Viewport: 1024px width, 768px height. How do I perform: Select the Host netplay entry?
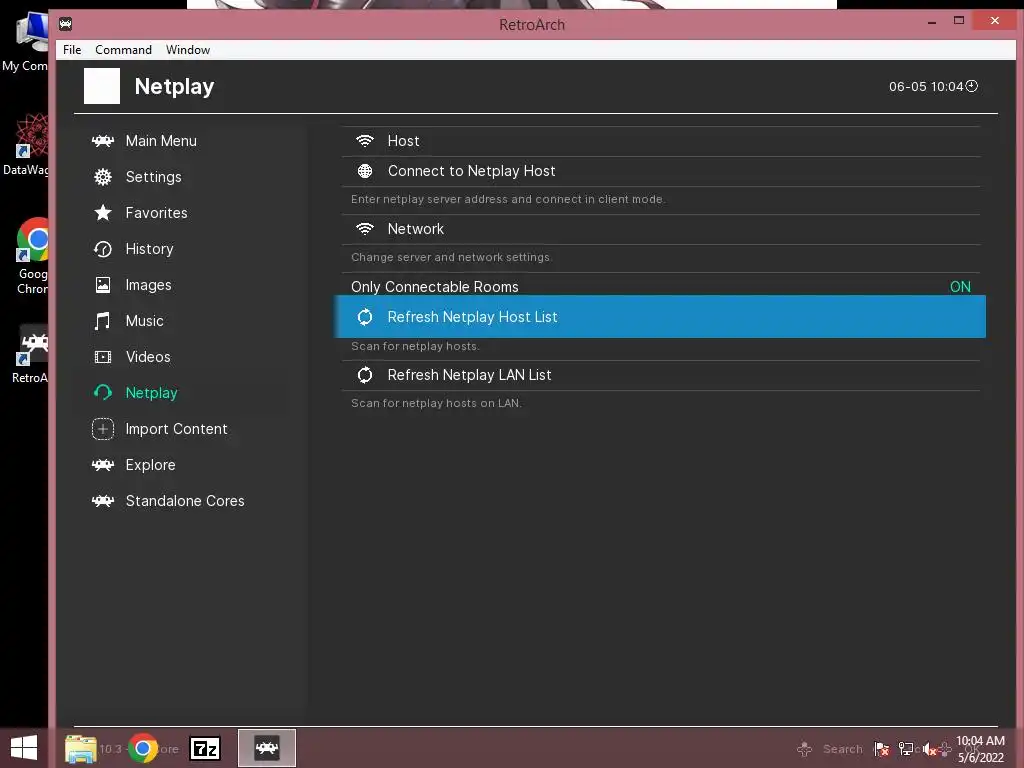click(660, 141)
